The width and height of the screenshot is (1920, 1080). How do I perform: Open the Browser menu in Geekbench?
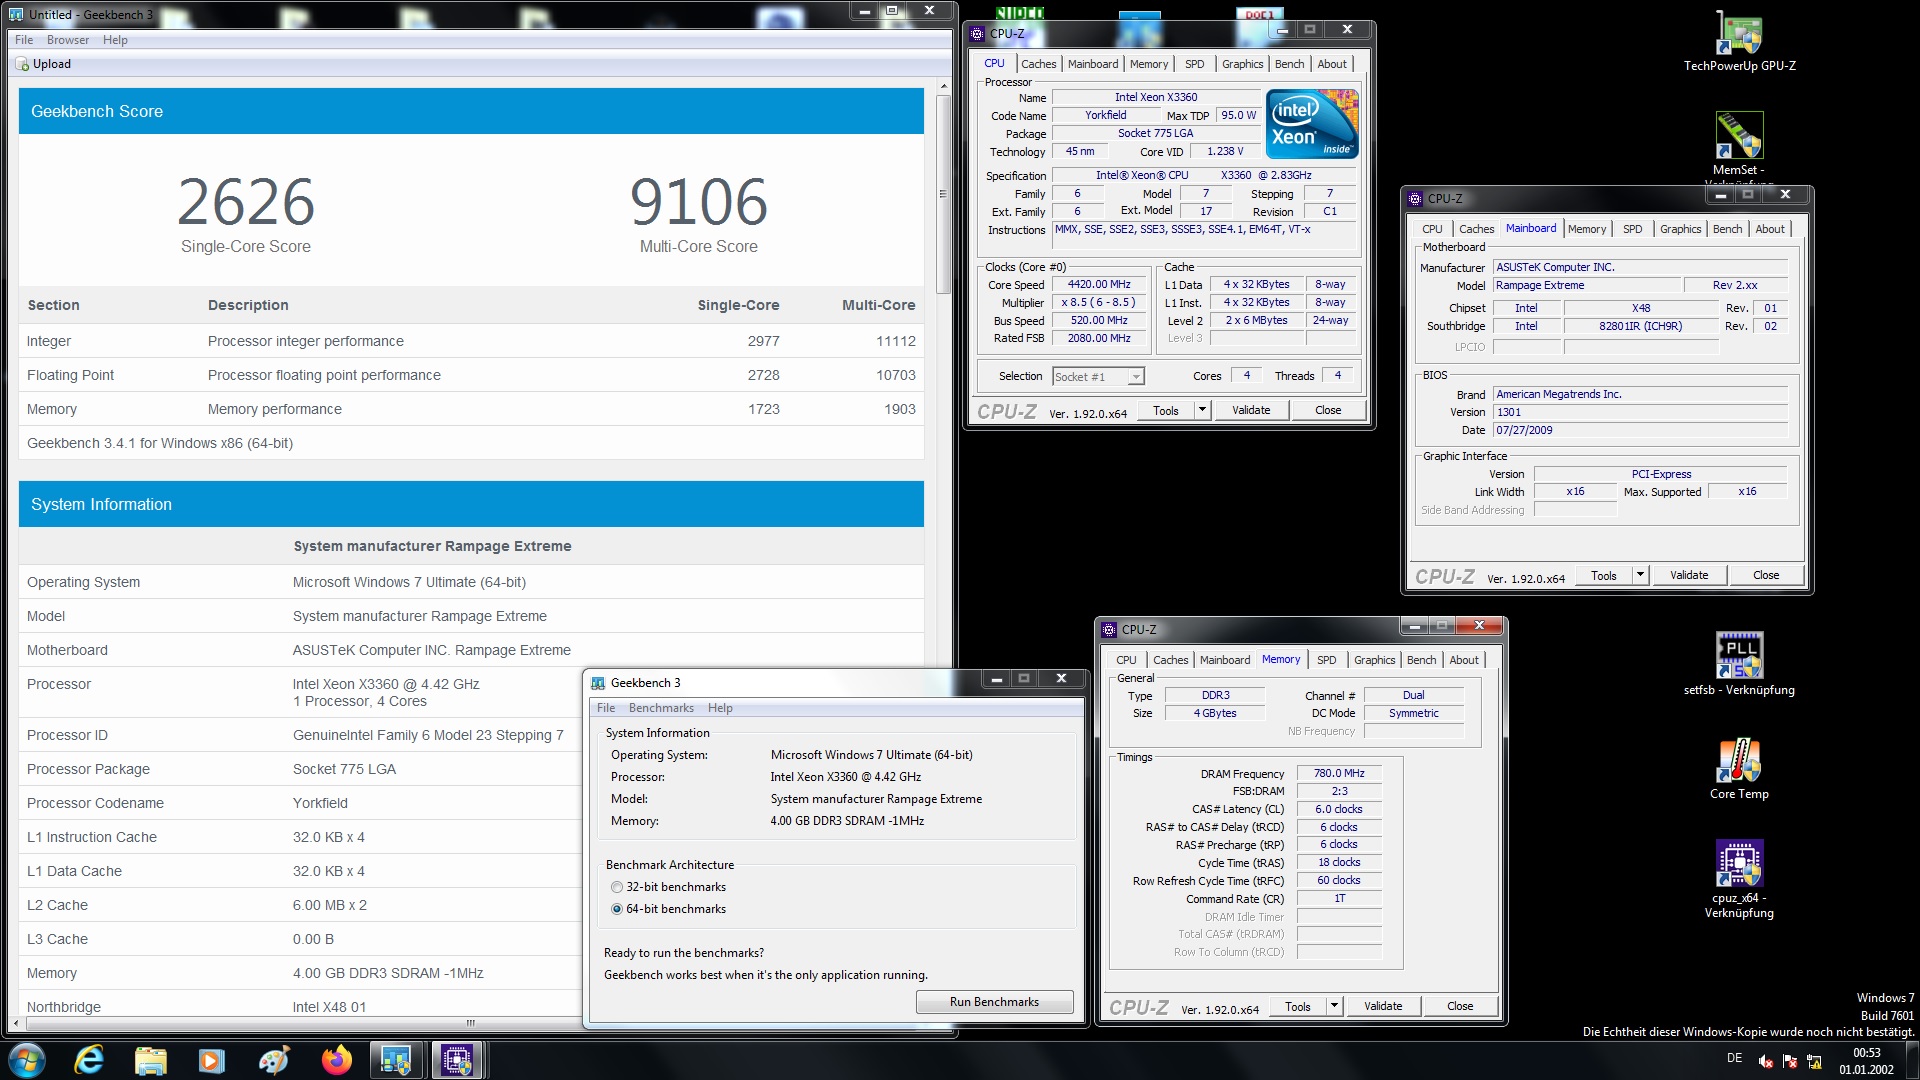tap(68, 40)
